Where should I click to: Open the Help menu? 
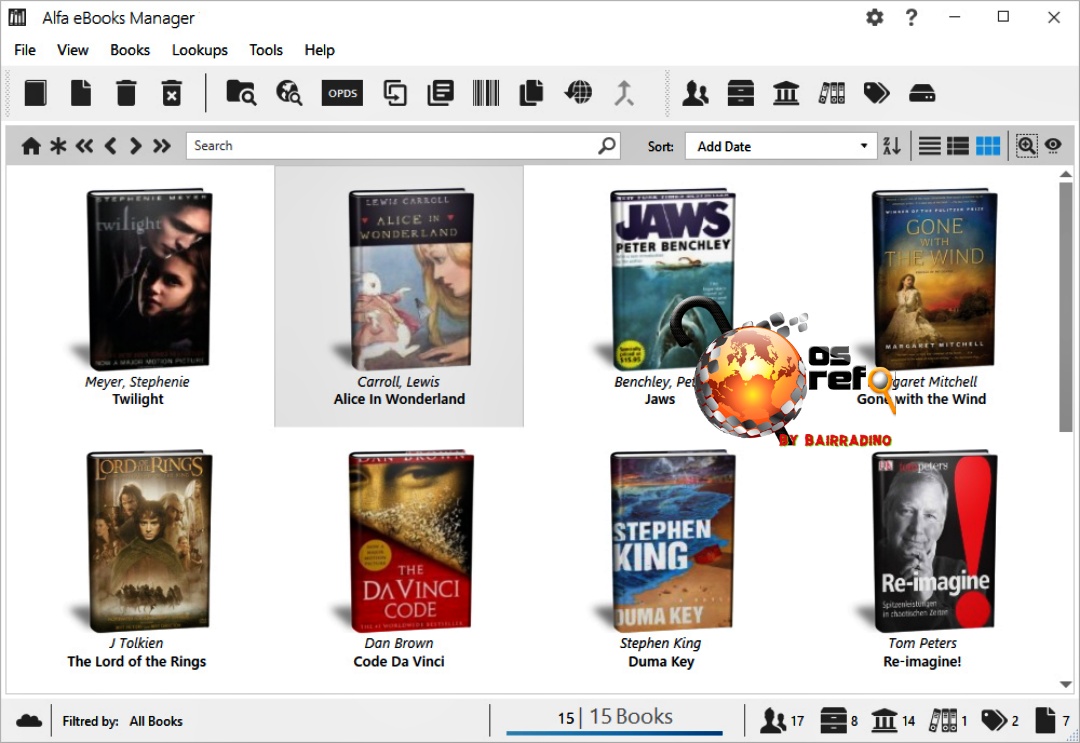tap(320, 50)
